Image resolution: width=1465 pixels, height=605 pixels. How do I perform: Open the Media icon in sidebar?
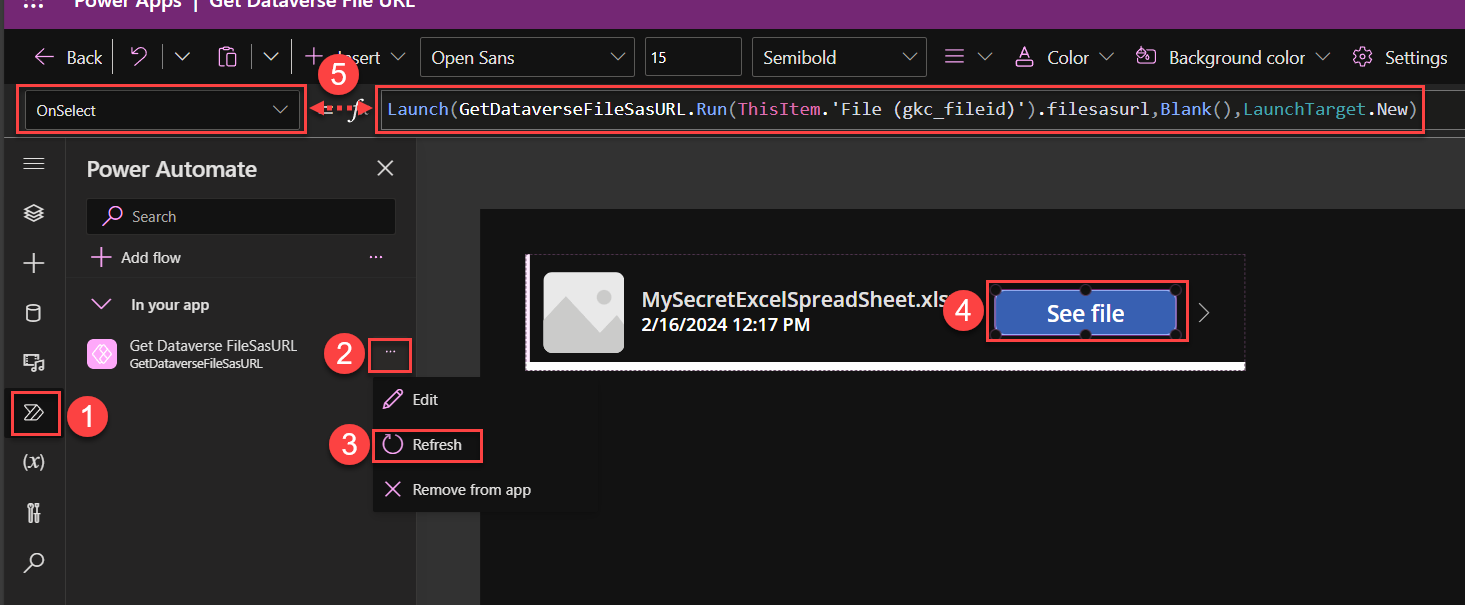point(34,362)
